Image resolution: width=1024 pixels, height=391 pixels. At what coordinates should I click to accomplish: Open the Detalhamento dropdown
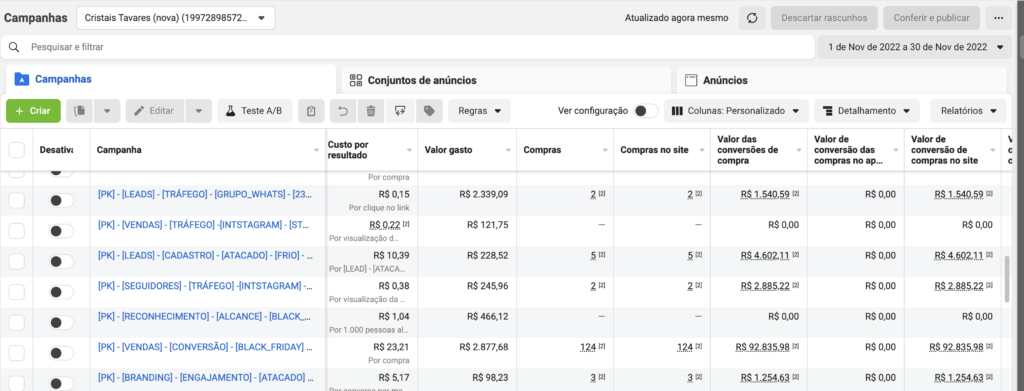[867, 111]
